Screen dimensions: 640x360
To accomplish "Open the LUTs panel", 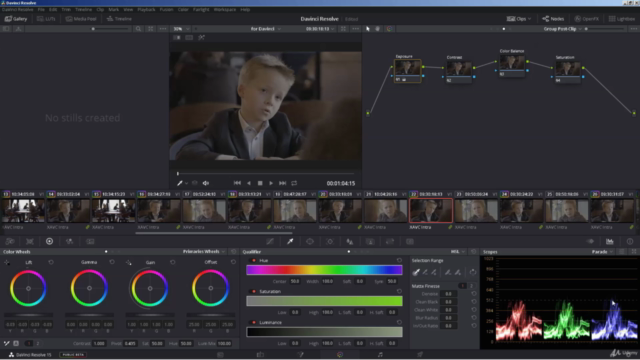I will coord(46,19).
